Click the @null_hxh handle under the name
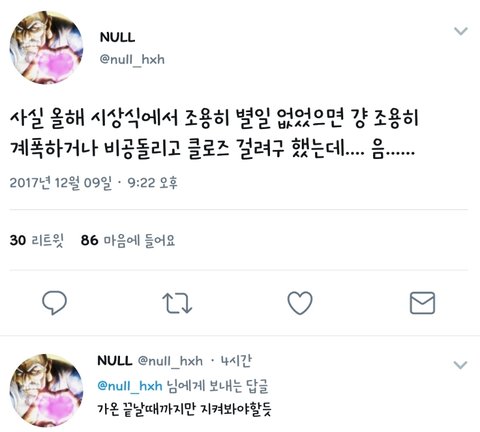This screenshot has height=432, width=480. 132,60
